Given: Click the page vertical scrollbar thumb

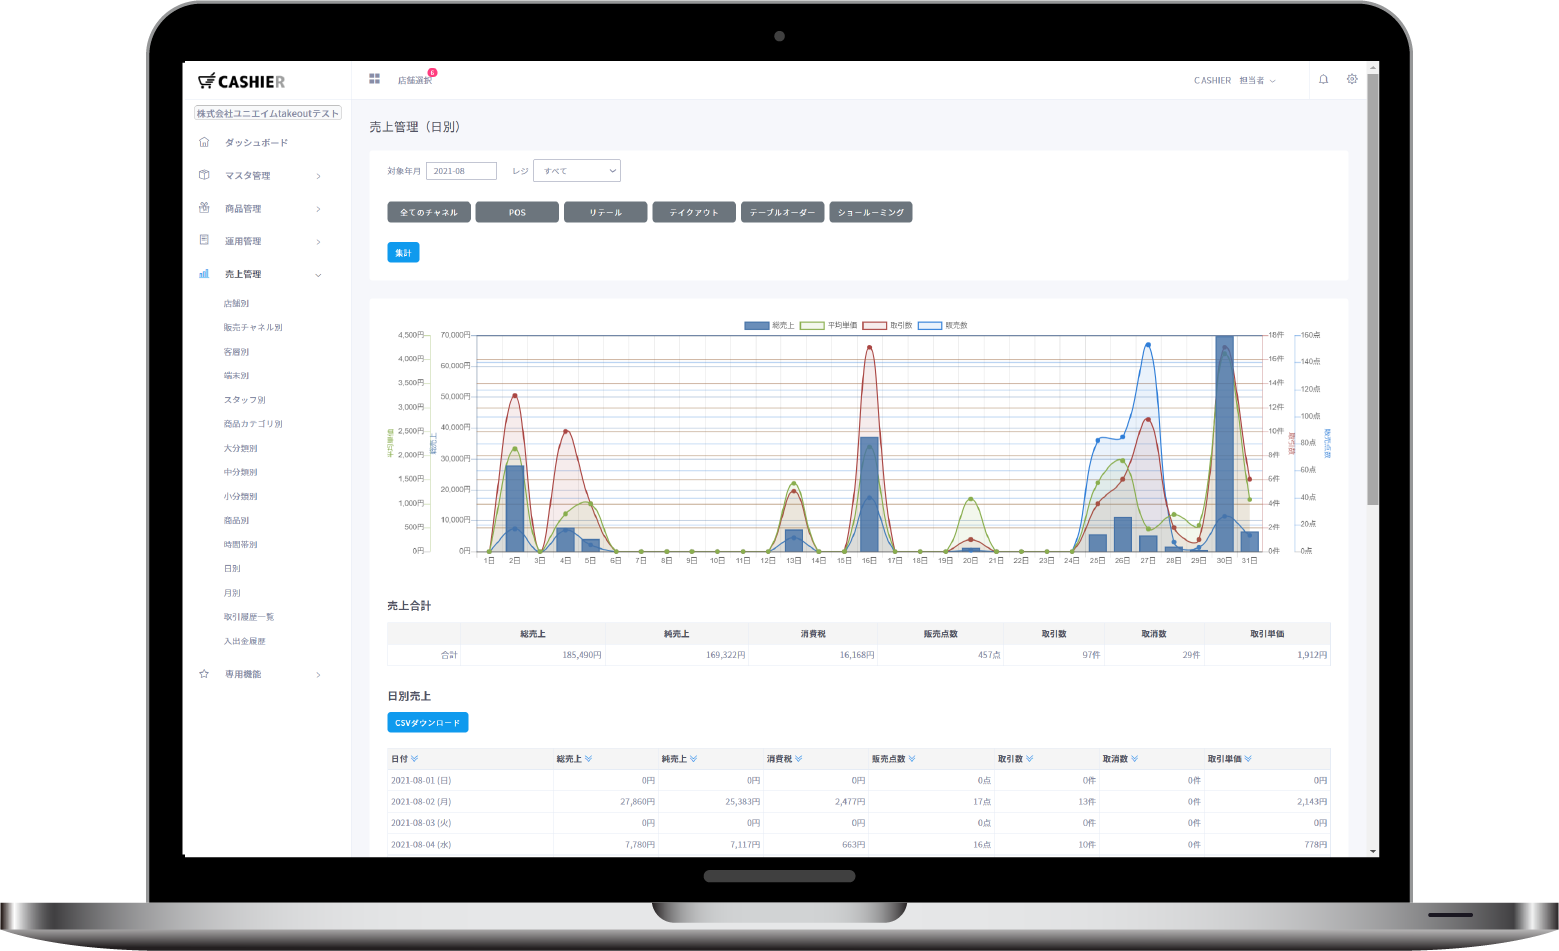Looking at the screenshot, I should [x=1373, y=288].
